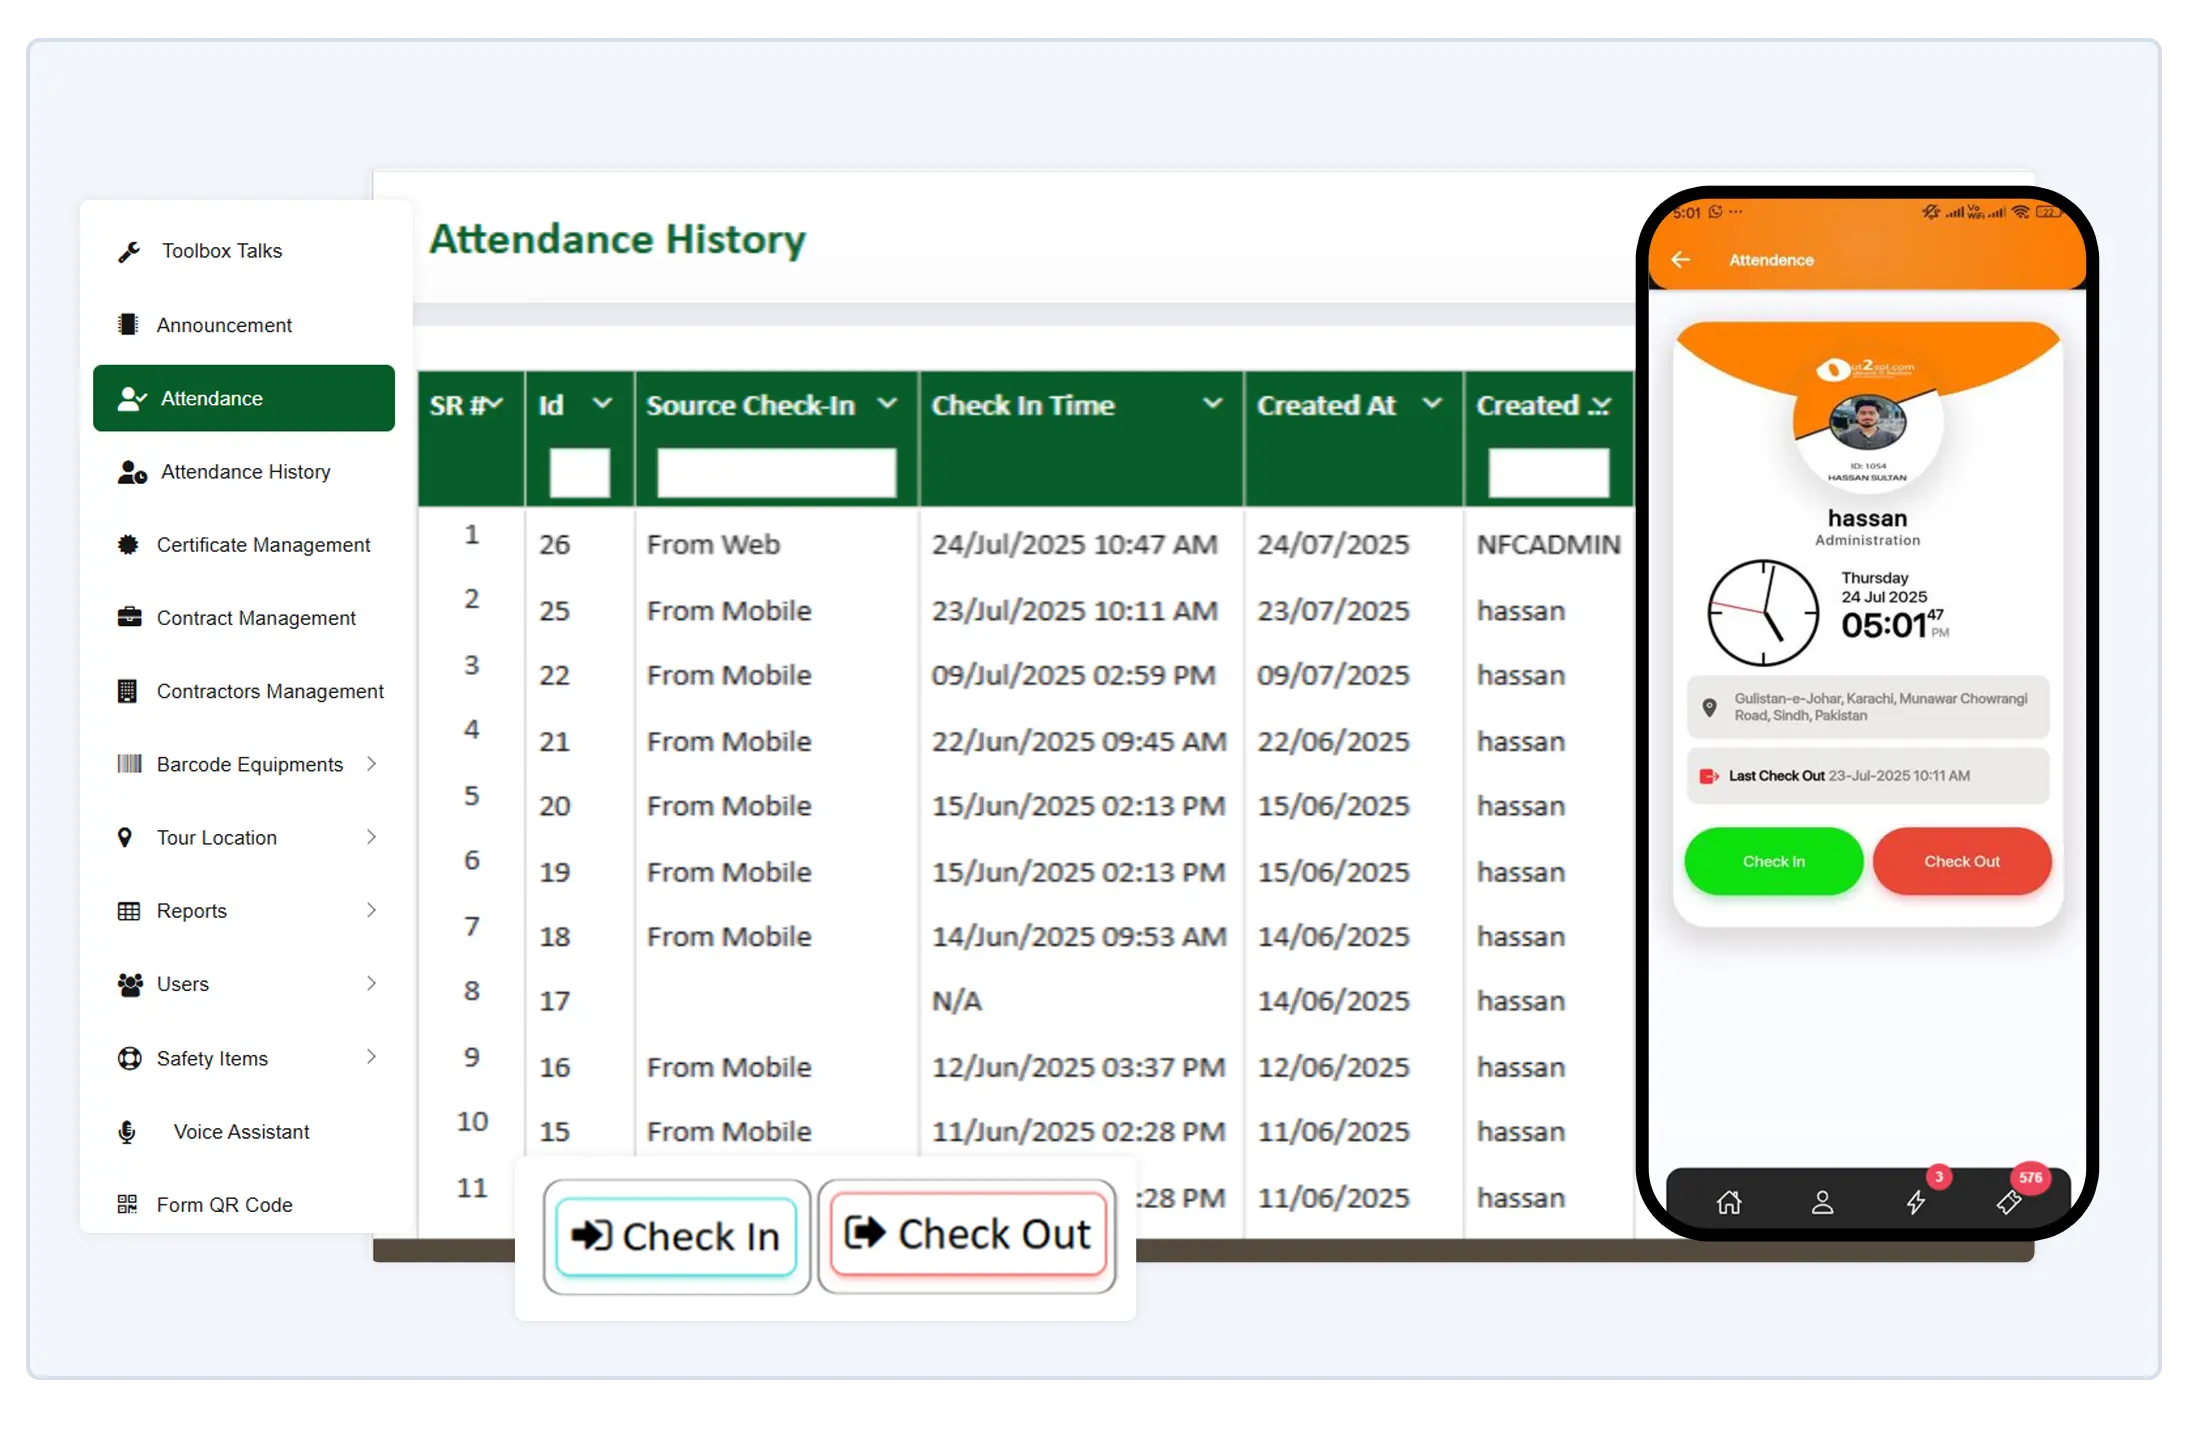2194x1430 pixels.
Task: Select Certificate Management menu item
Action: tap(262, 545)
